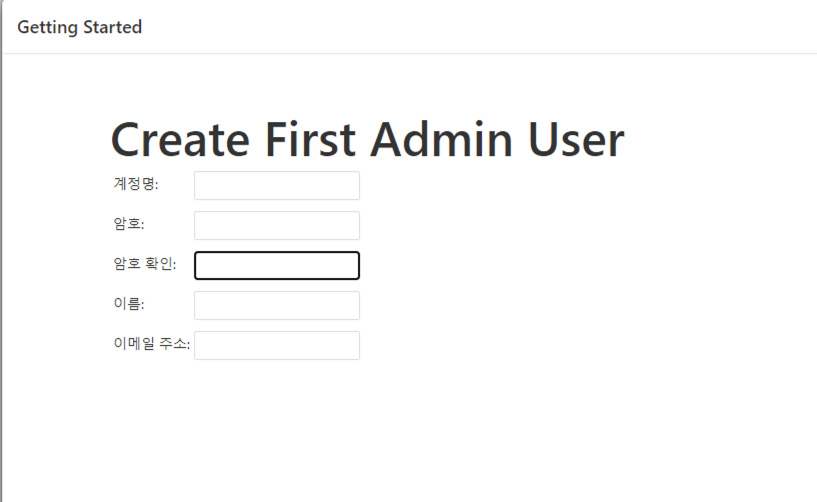Click the 암호 확인: label text
This screenshot has width=817, height=502.
(145, 263)
